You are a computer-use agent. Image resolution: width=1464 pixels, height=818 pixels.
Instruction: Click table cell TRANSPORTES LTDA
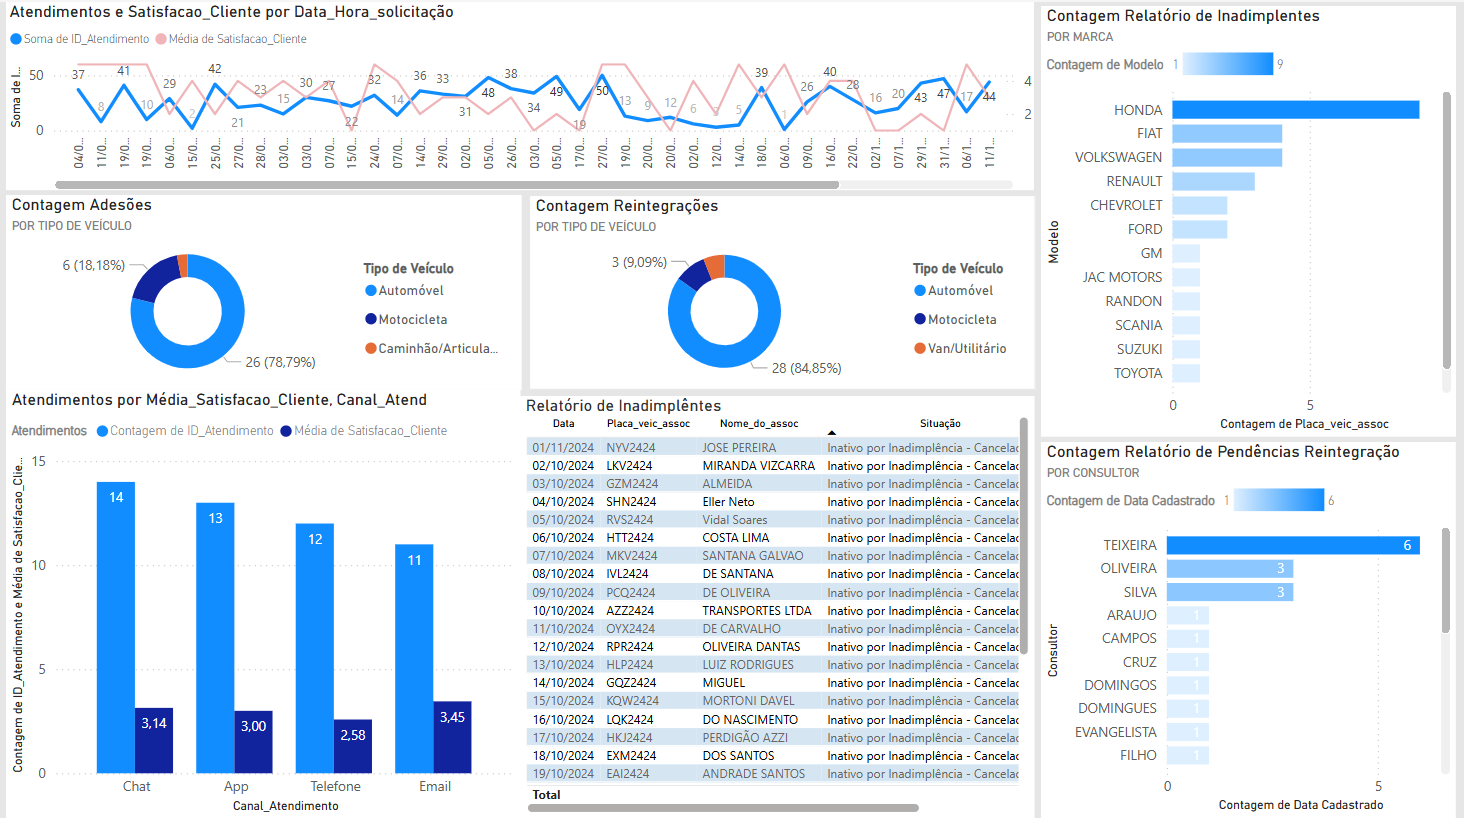click(757, 611)
